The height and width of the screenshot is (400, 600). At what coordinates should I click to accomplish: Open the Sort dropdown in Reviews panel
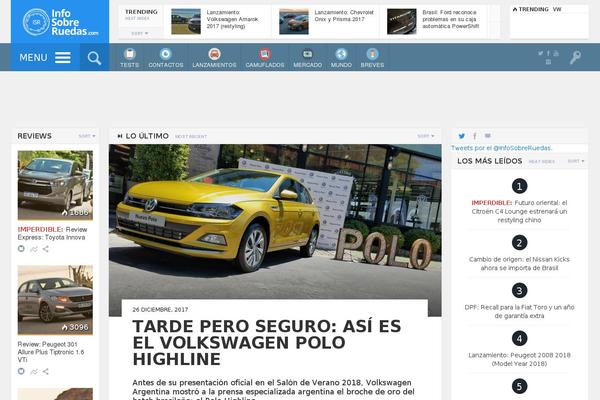87,136
